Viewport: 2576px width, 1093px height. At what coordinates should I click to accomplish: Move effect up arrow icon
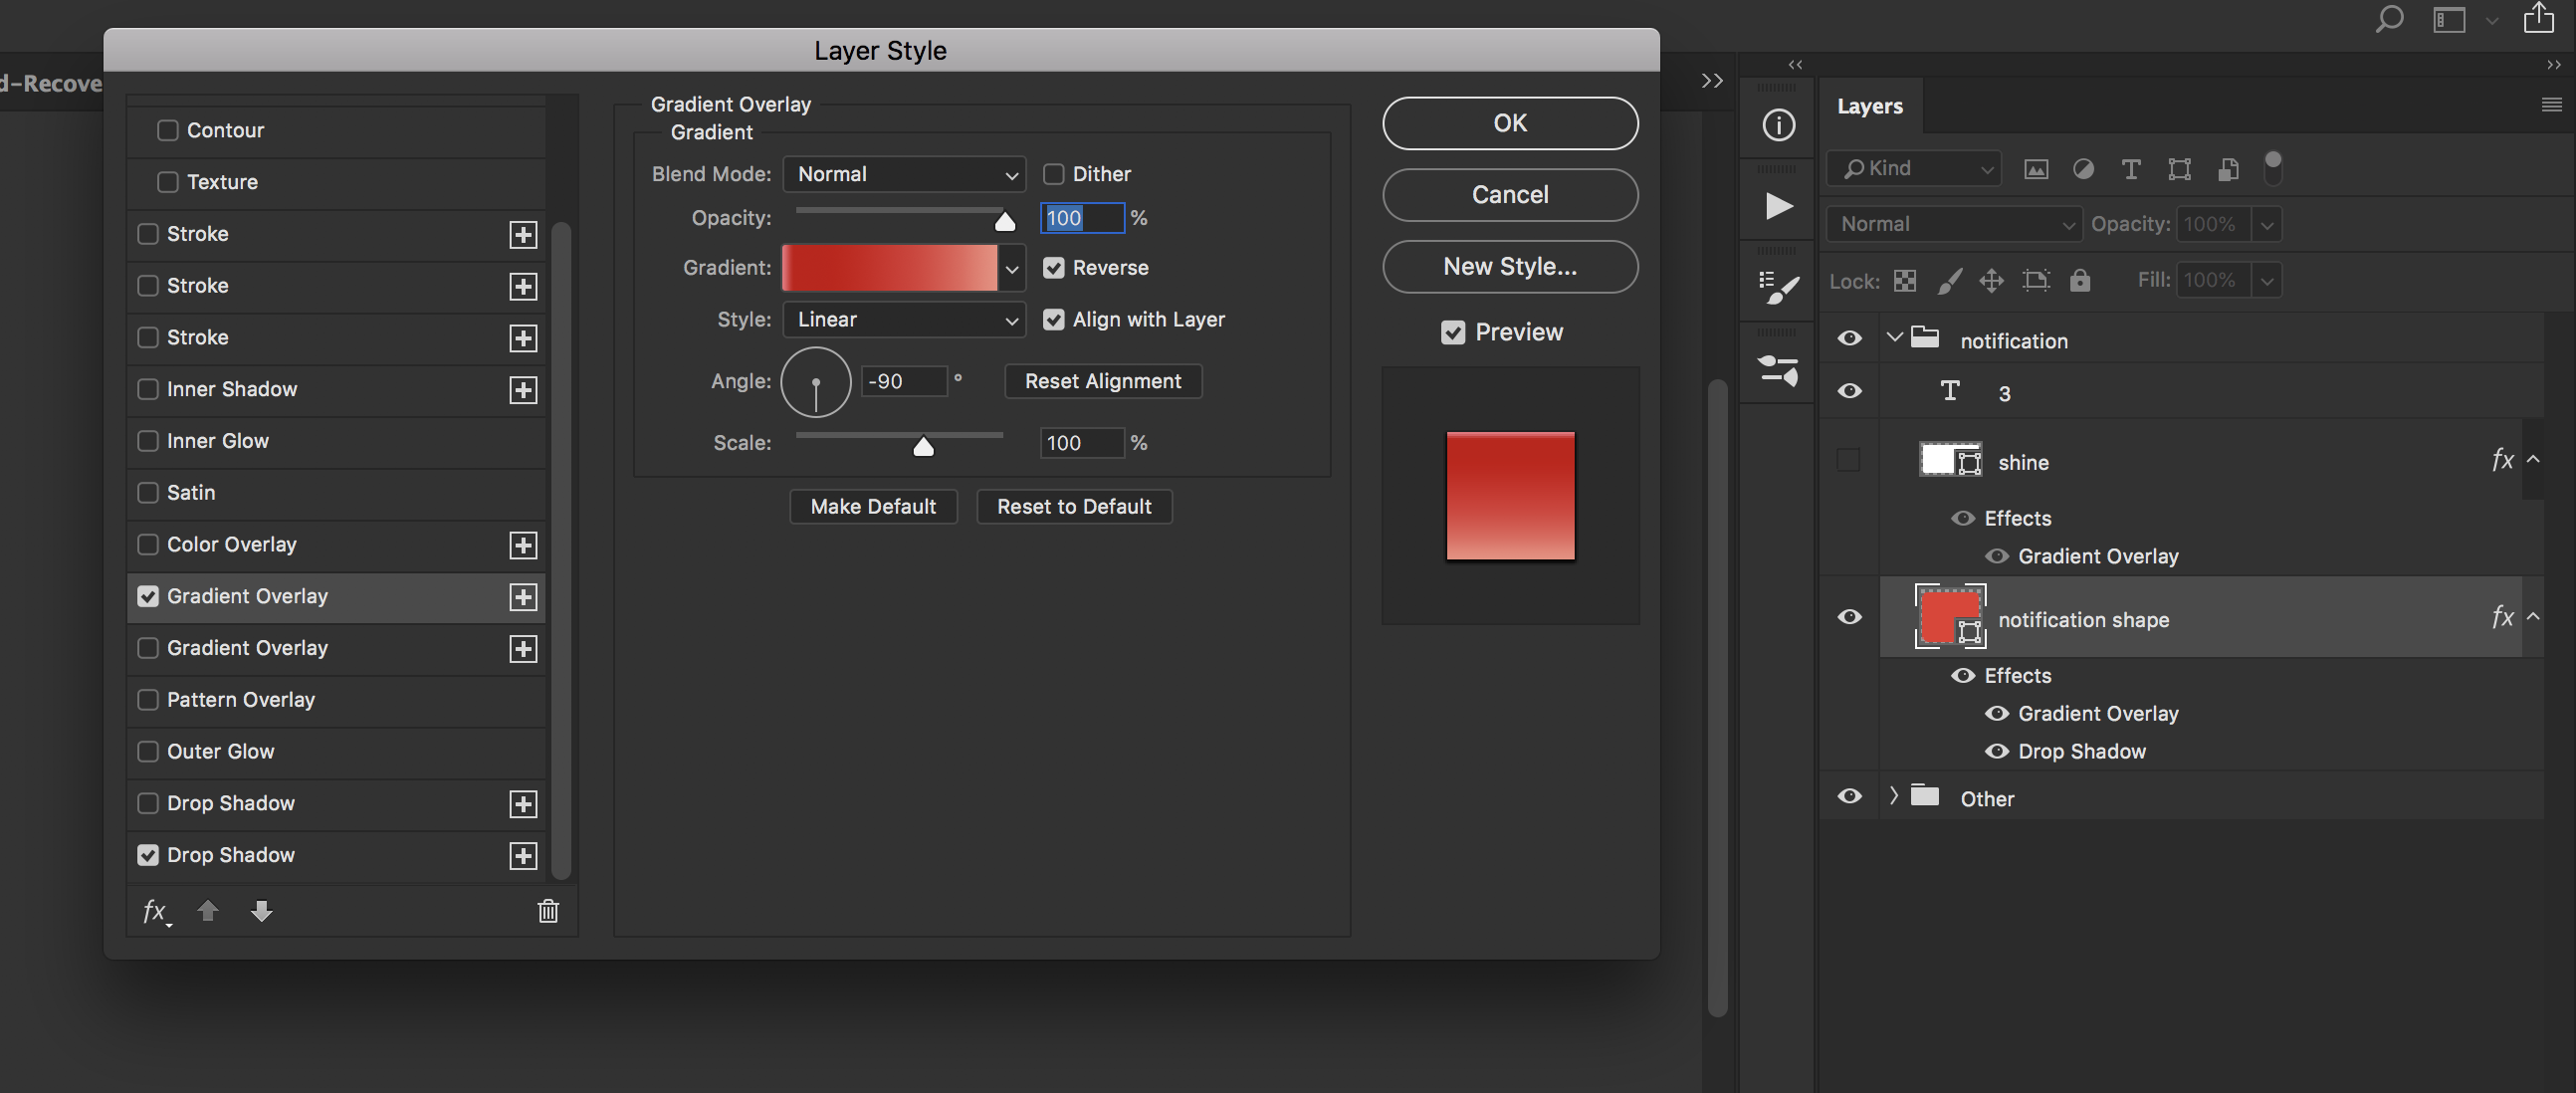pyautogui.click(x=208, y=910)
